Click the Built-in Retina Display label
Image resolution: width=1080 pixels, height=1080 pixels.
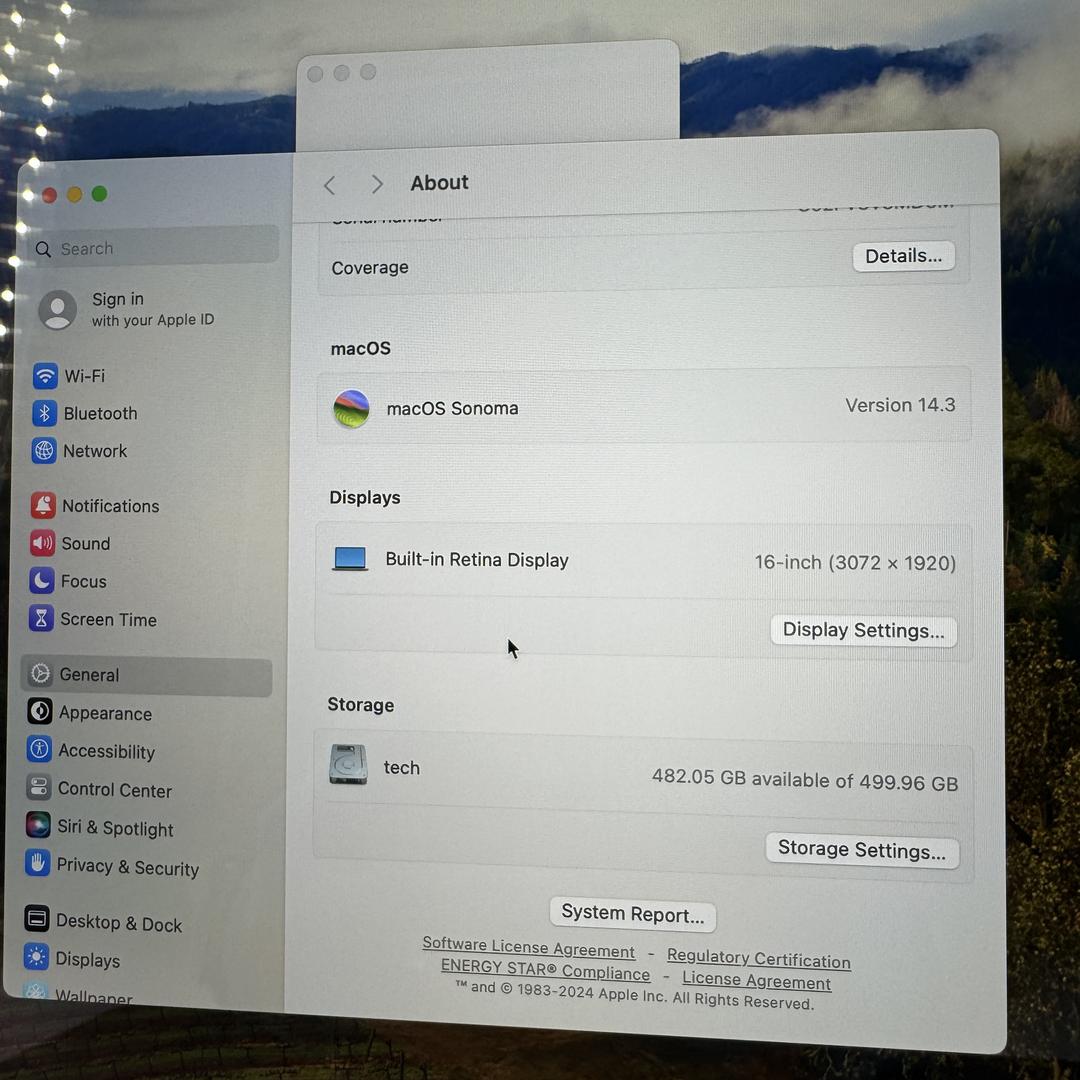click(477, 559)
